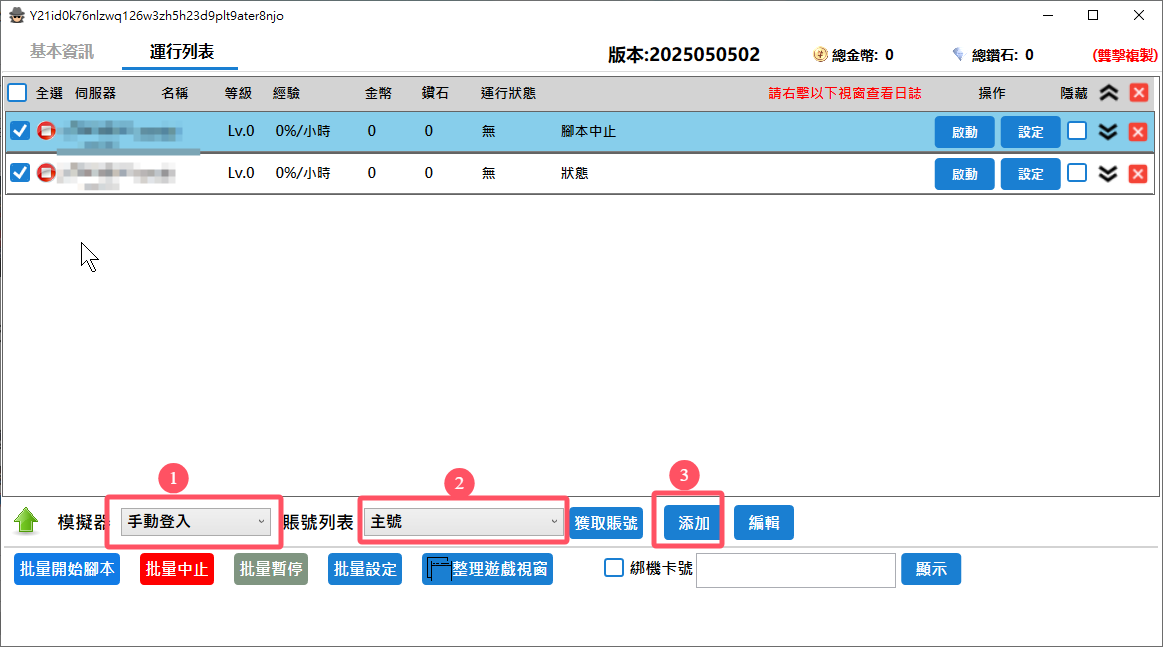Click double up chevron in header
This screenshot has height=647, width=1163.
coord(1108,93)
